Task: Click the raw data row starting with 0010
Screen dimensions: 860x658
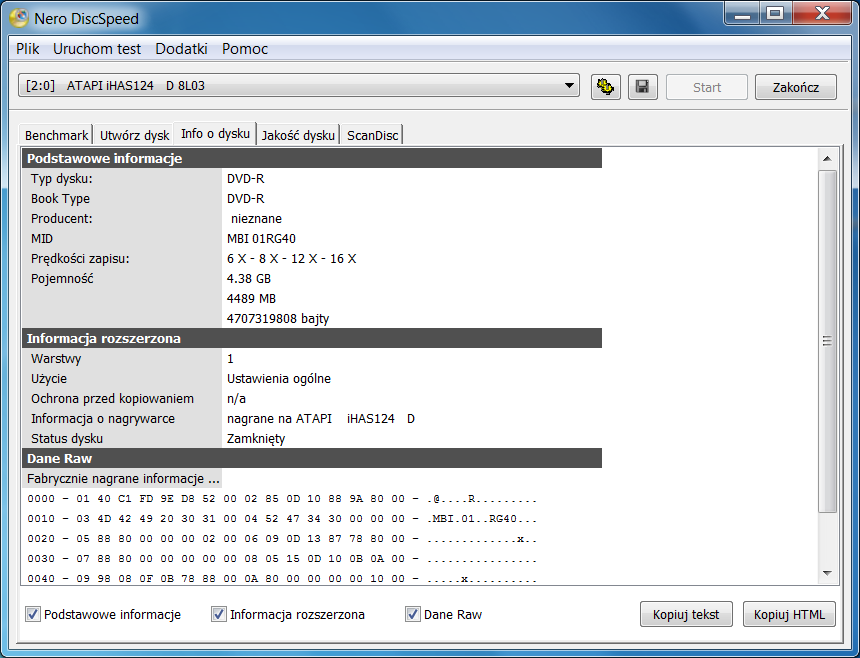Action: click(282, 519)
